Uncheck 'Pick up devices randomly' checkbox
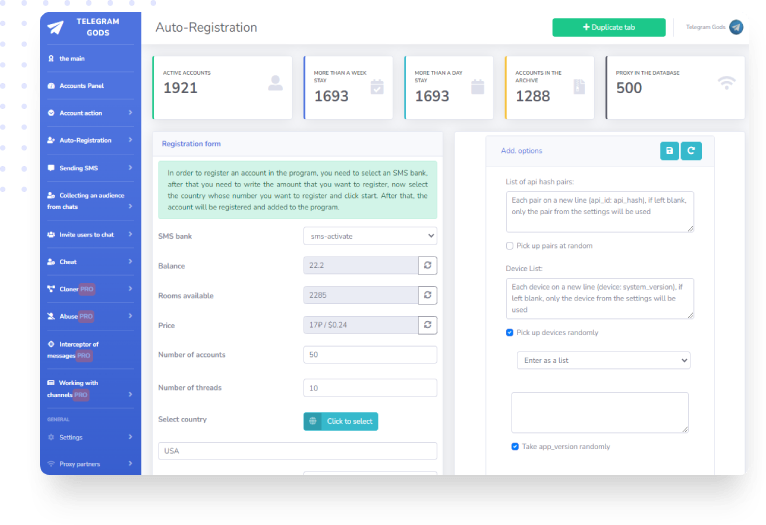The height and width of the screenshot is (525, 766). (510, 333)
